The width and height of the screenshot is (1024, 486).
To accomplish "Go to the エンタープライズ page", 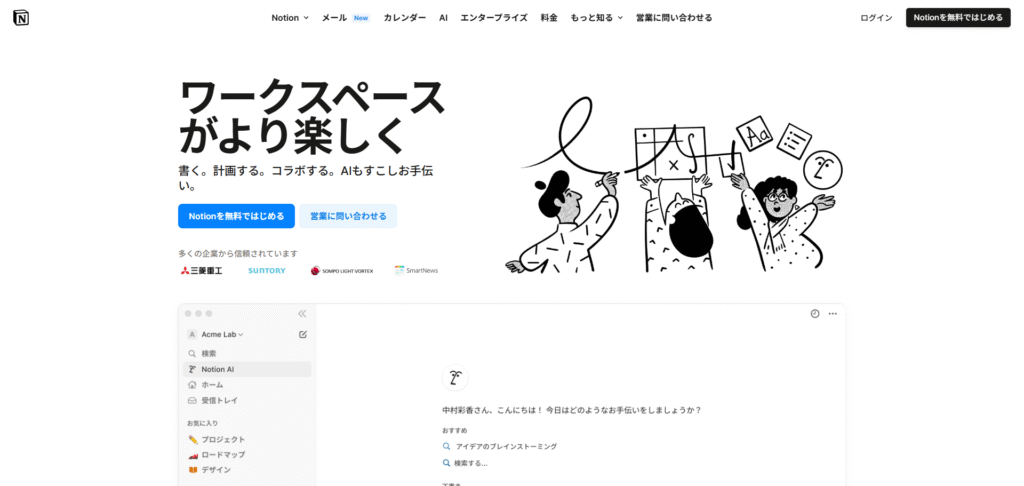I will tap(494, 18).
